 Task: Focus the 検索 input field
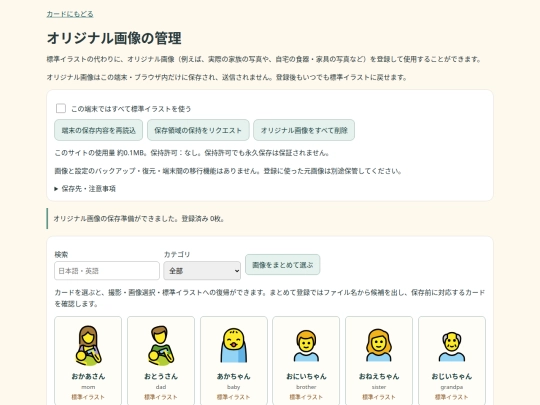click(x=107, y=271)
